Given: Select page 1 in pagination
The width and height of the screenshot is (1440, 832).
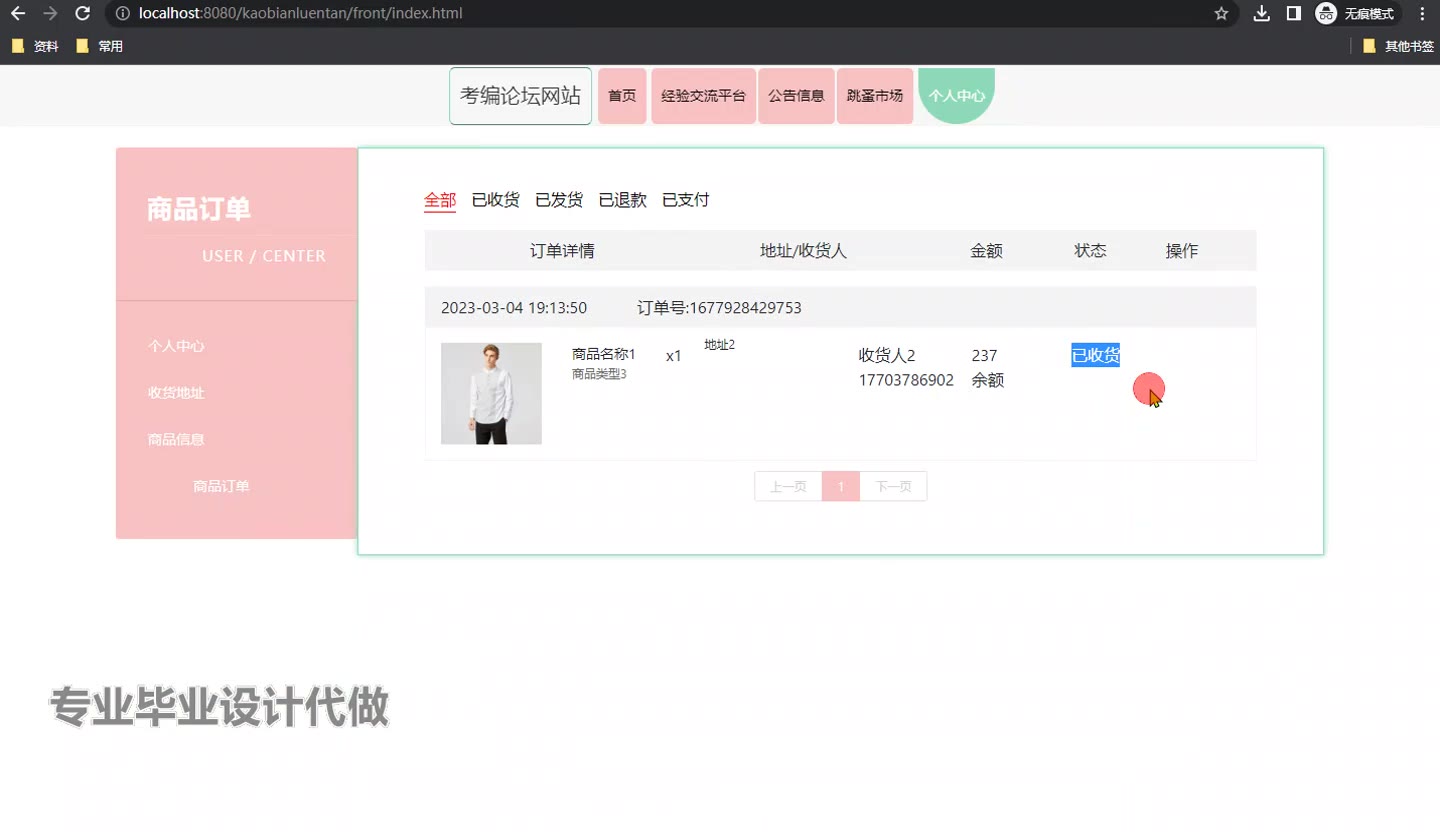Looking at the screenshot, I should tap(841, 487).
